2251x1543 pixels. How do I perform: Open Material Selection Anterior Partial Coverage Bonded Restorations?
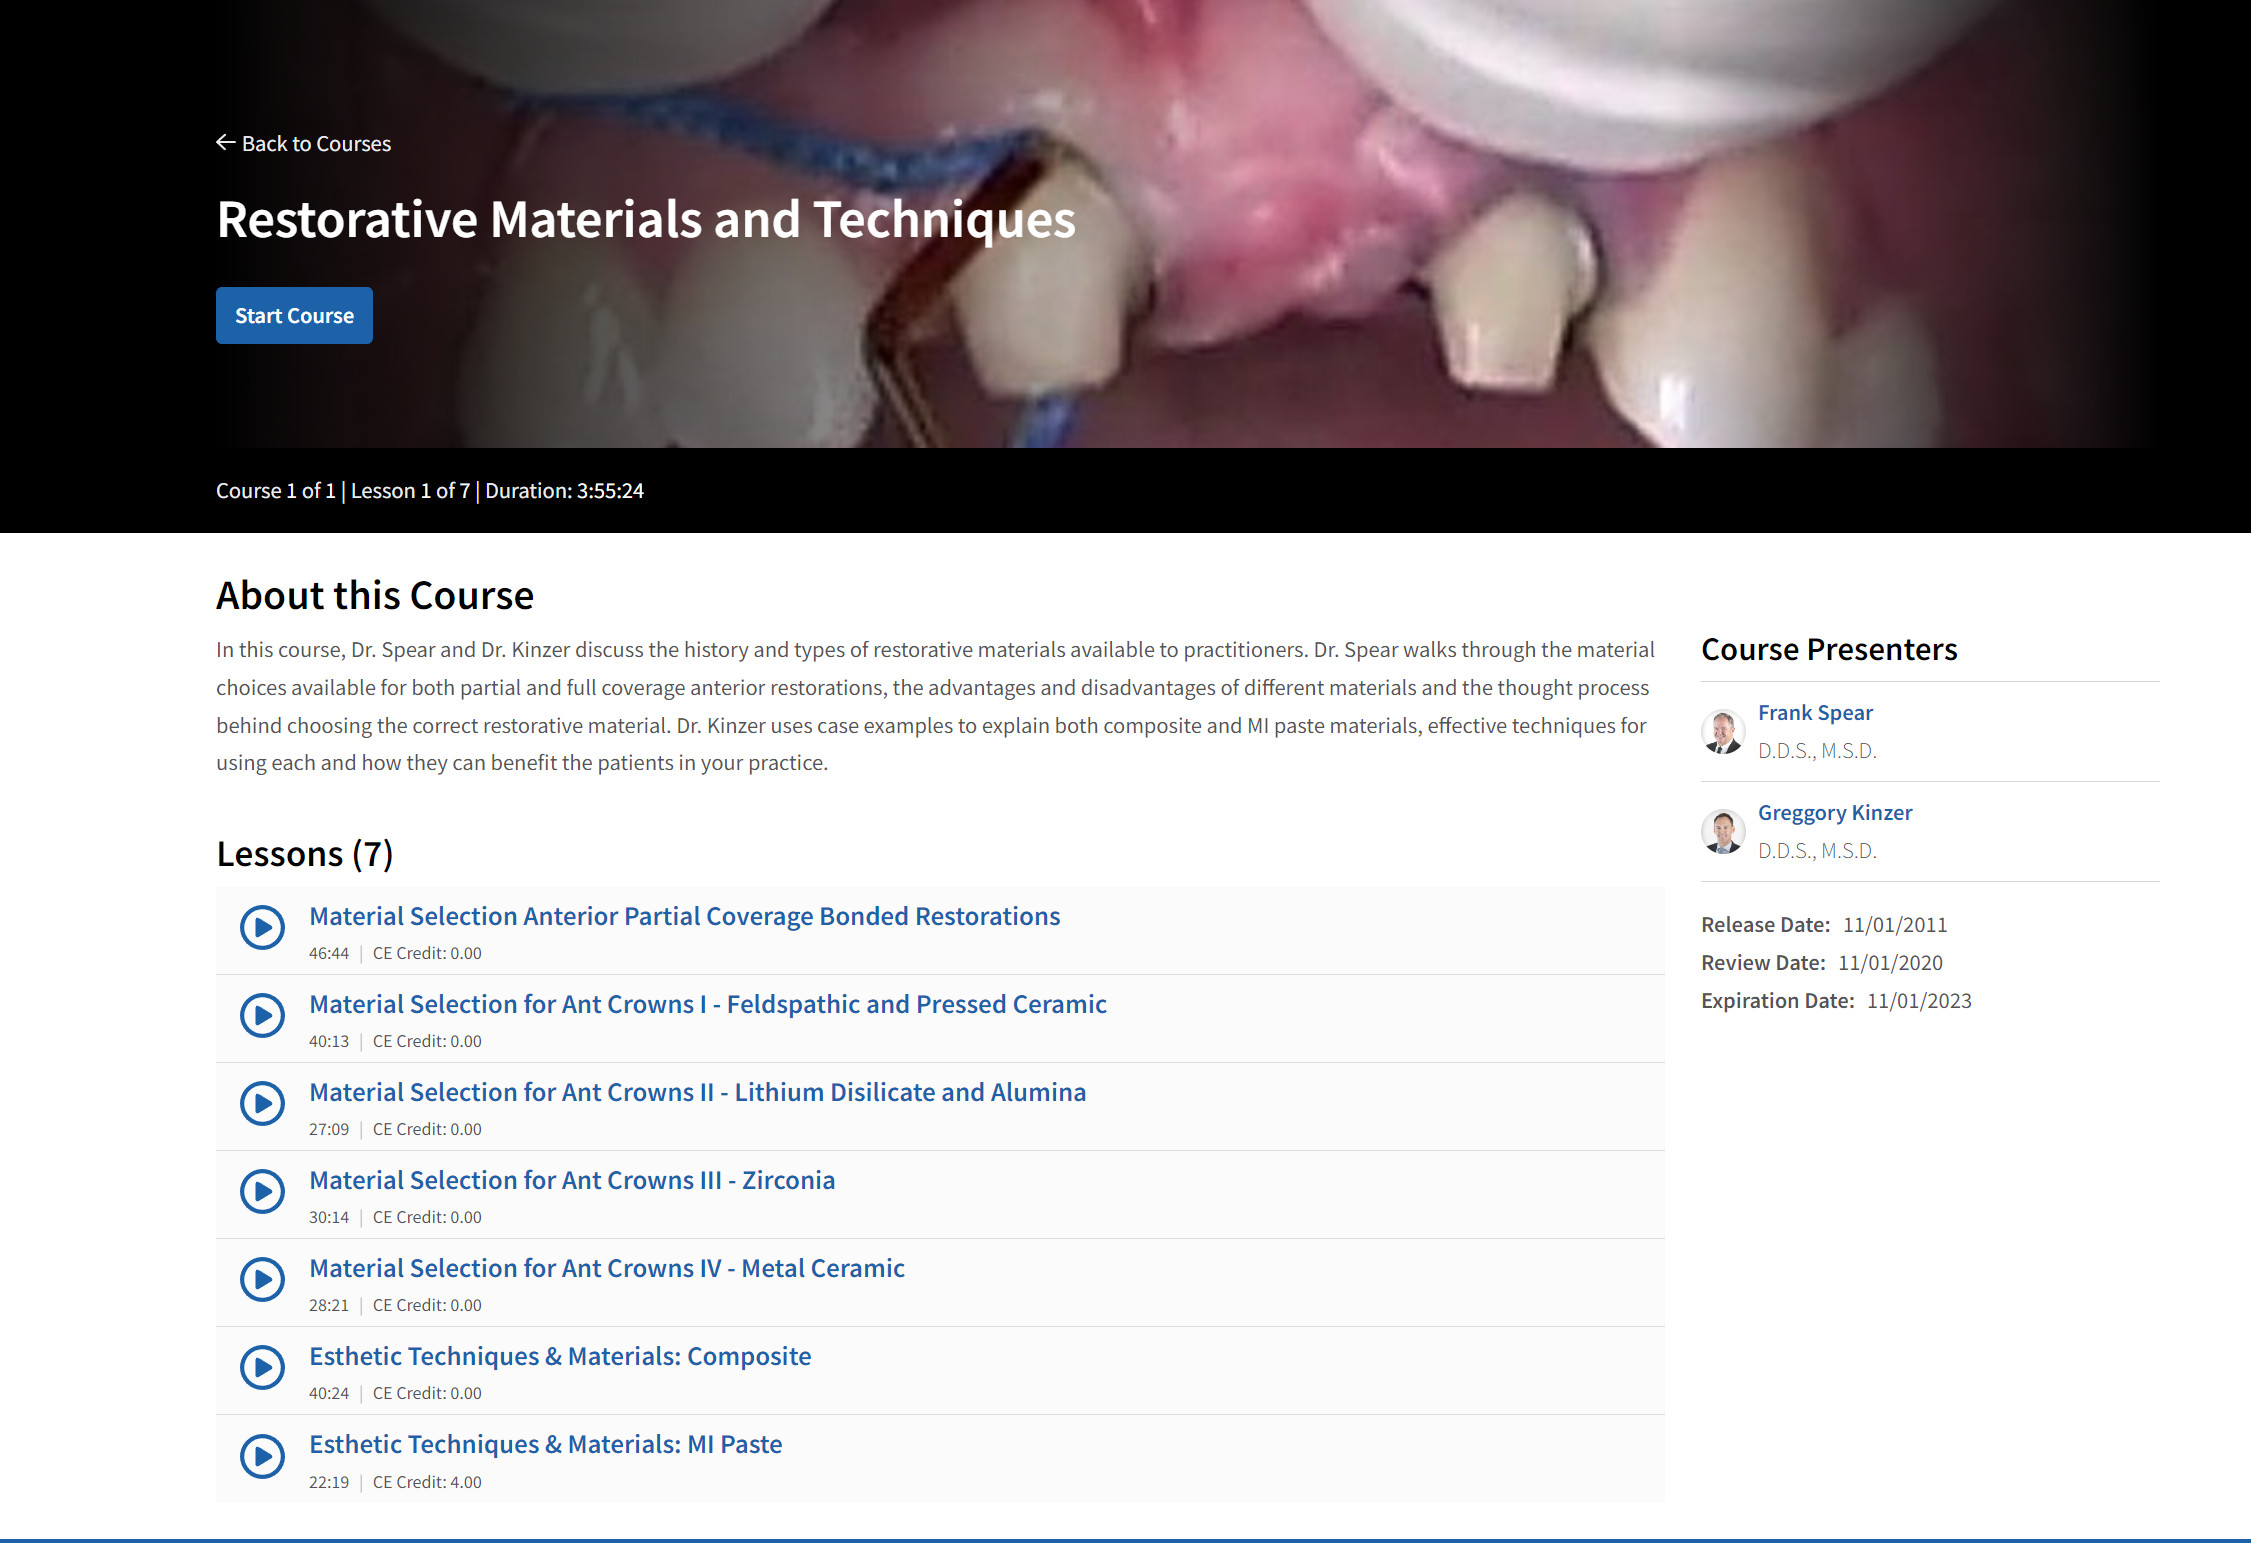tap(684, 916)
